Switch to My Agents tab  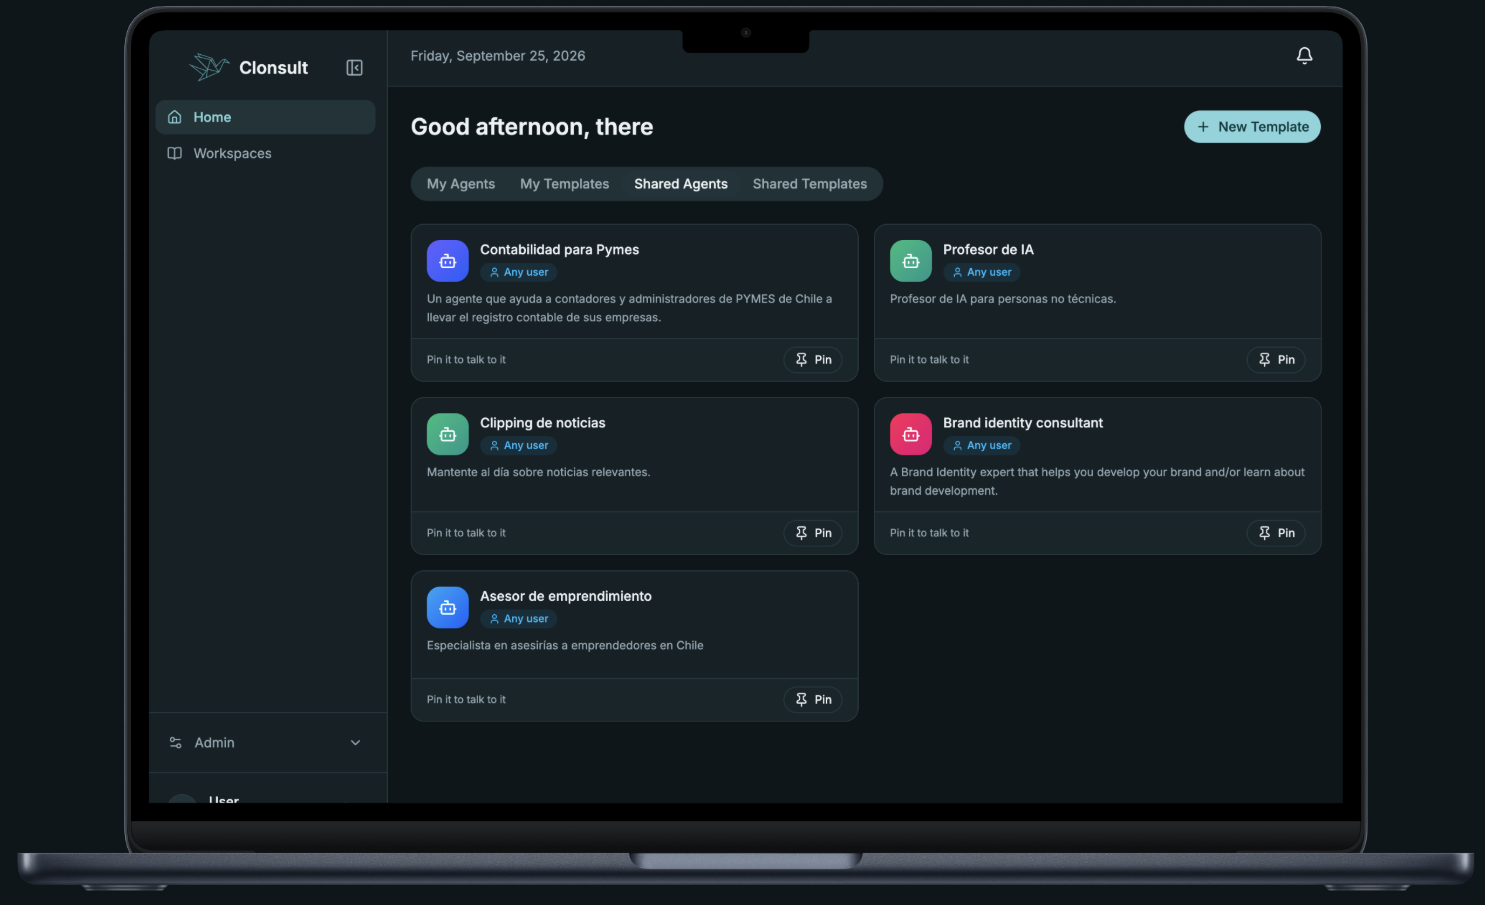pyautogui.click(x=461, y=184)
